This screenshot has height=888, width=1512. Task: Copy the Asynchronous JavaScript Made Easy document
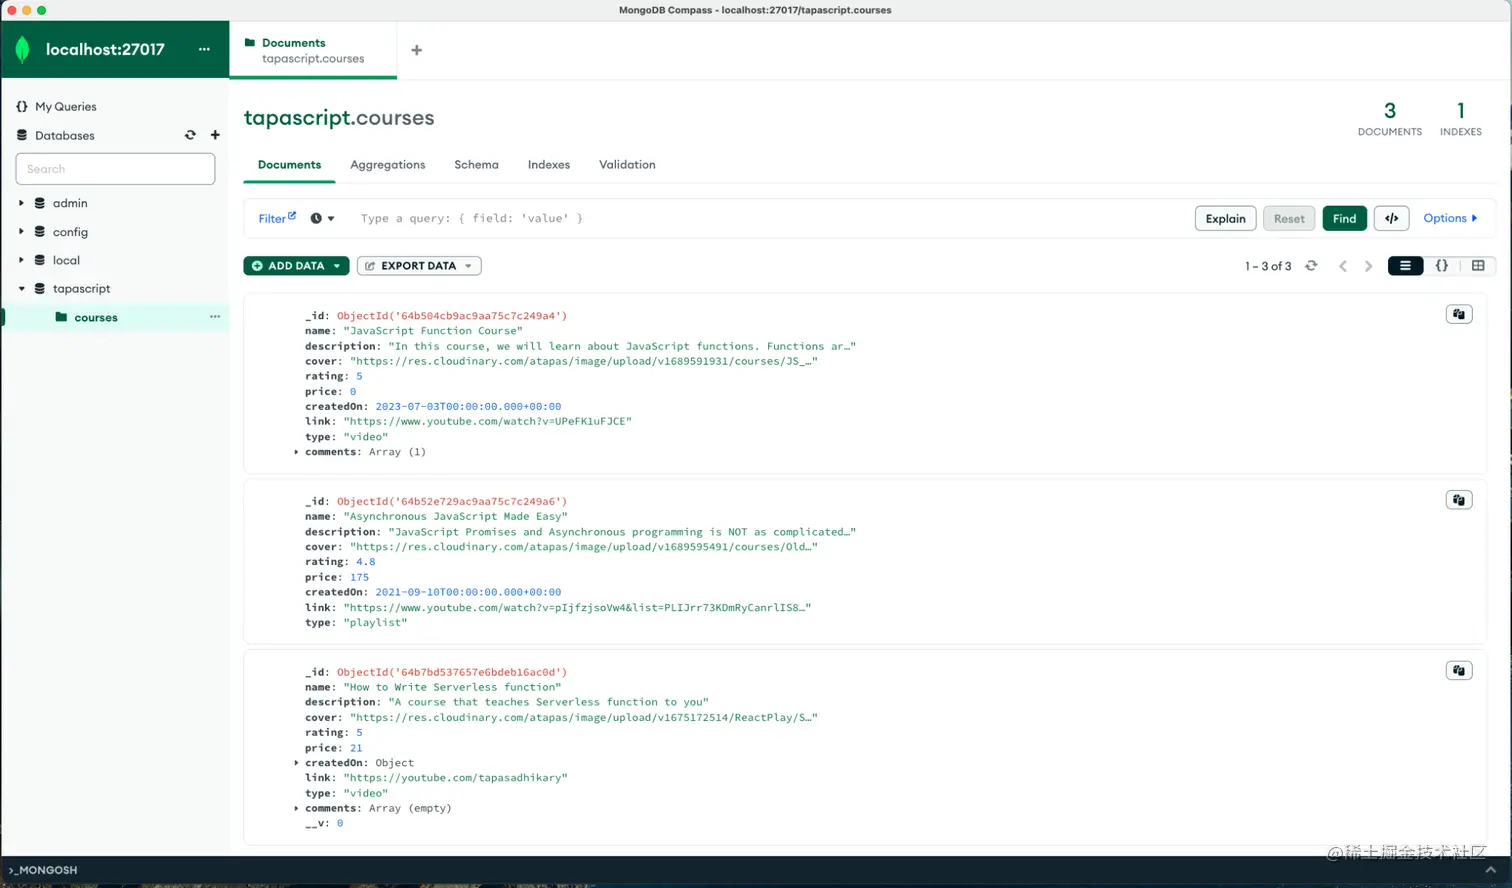(1459, 500)
